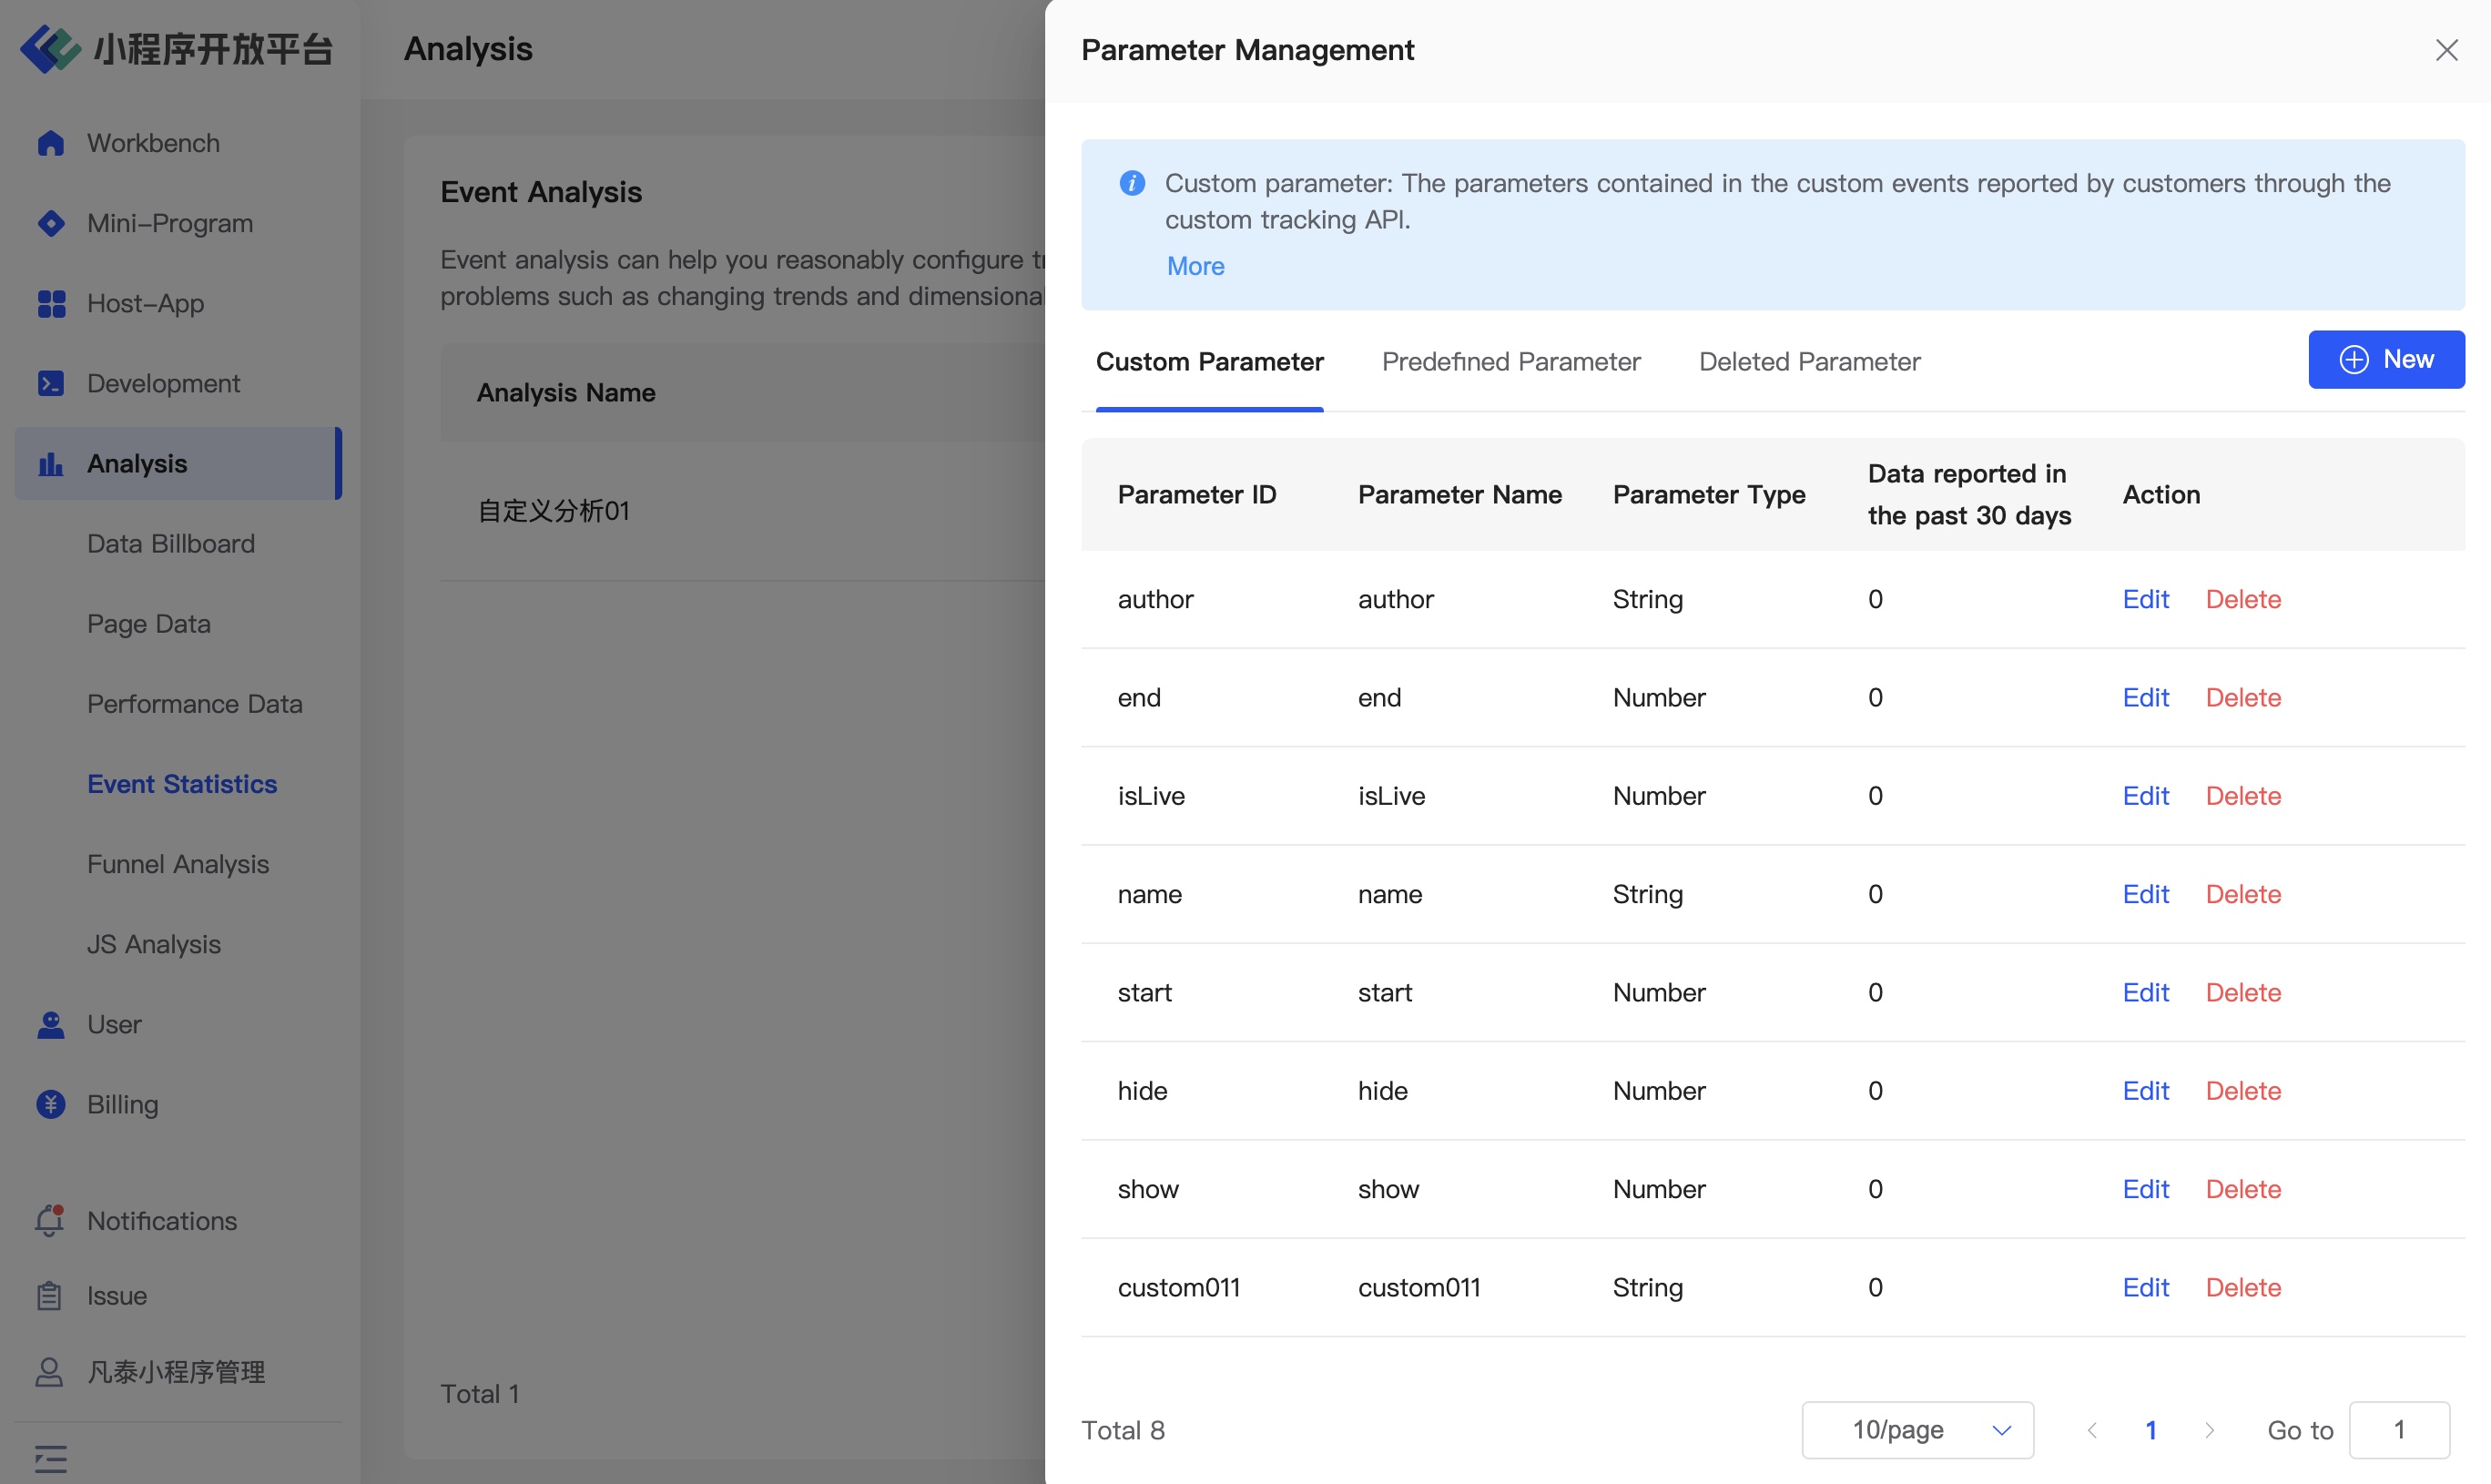Delete the end parameter
Viewport: 2491px width, 1484px height.
(x=2243, y=698)
